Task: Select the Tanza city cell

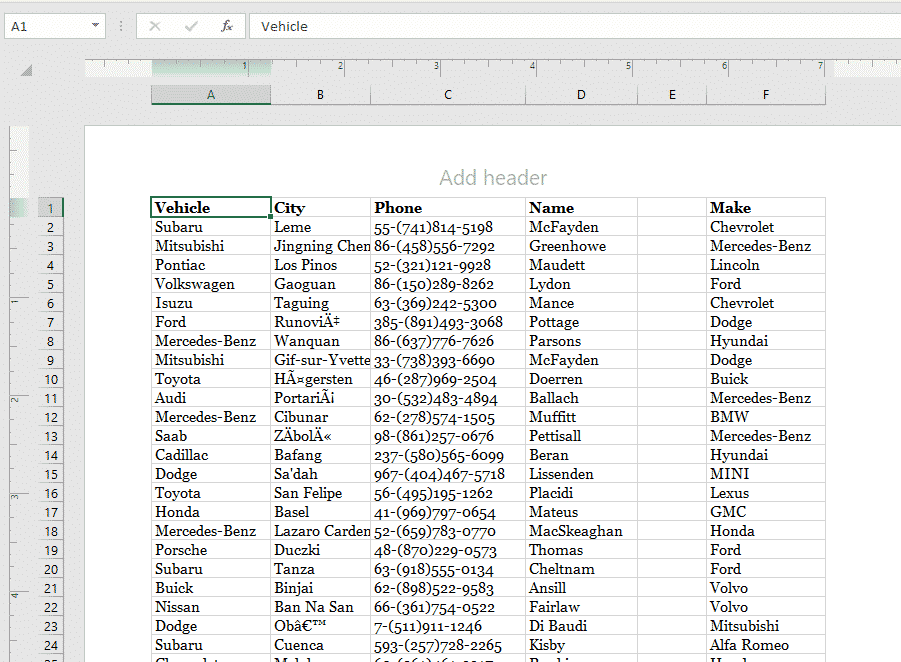Action: tap(321, 568)
